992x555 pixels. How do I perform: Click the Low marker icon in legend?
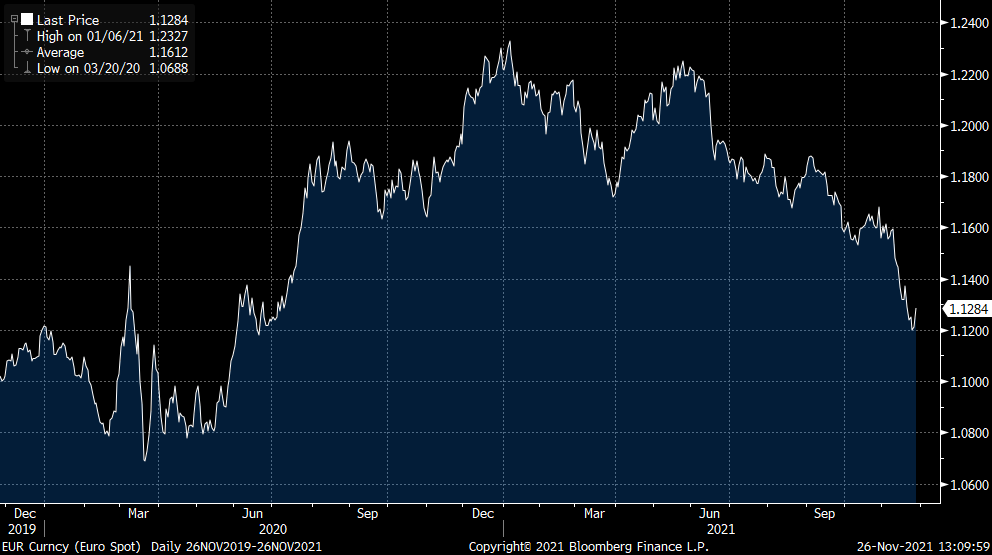tap(26, 68)
